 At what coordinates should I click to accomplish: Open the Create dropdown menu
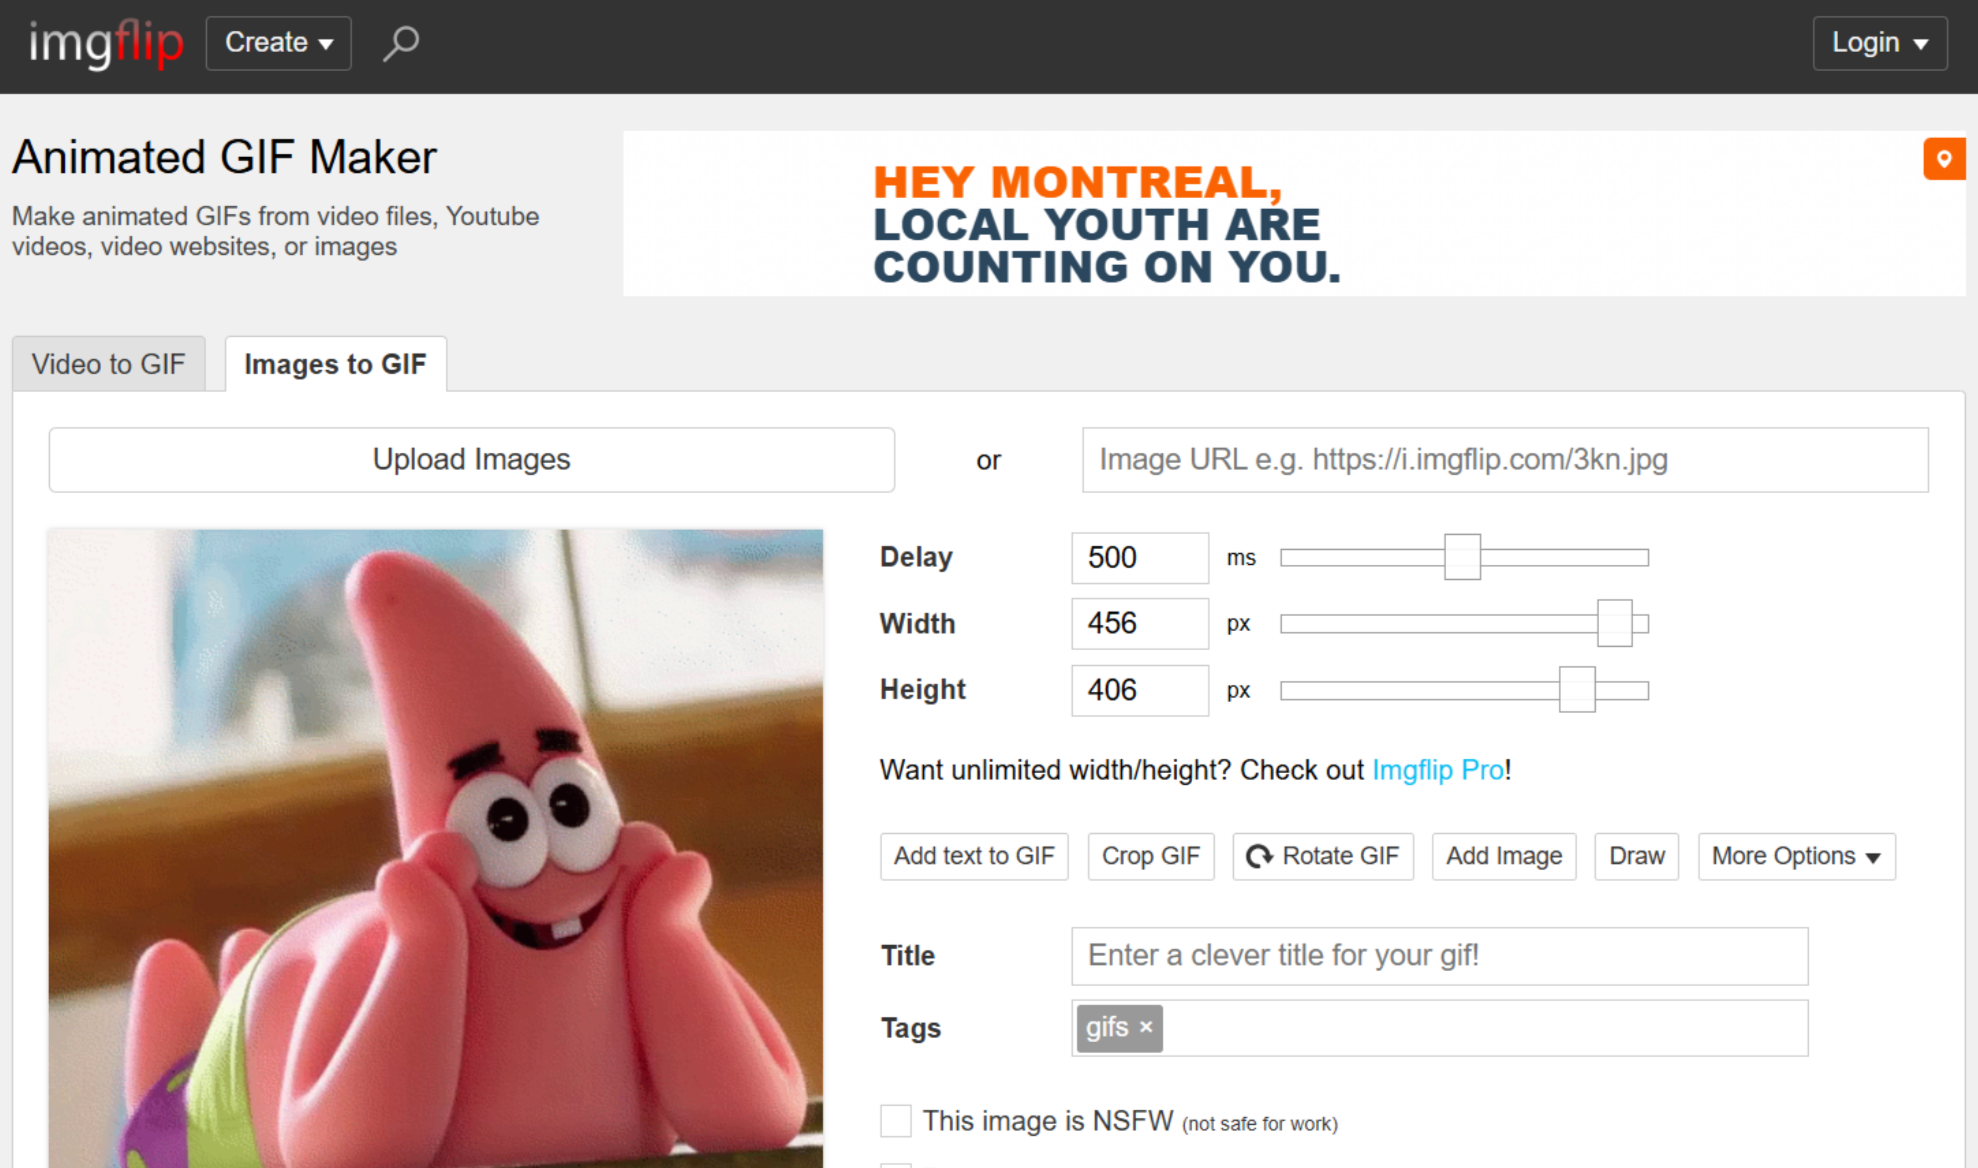coord(277,42)
